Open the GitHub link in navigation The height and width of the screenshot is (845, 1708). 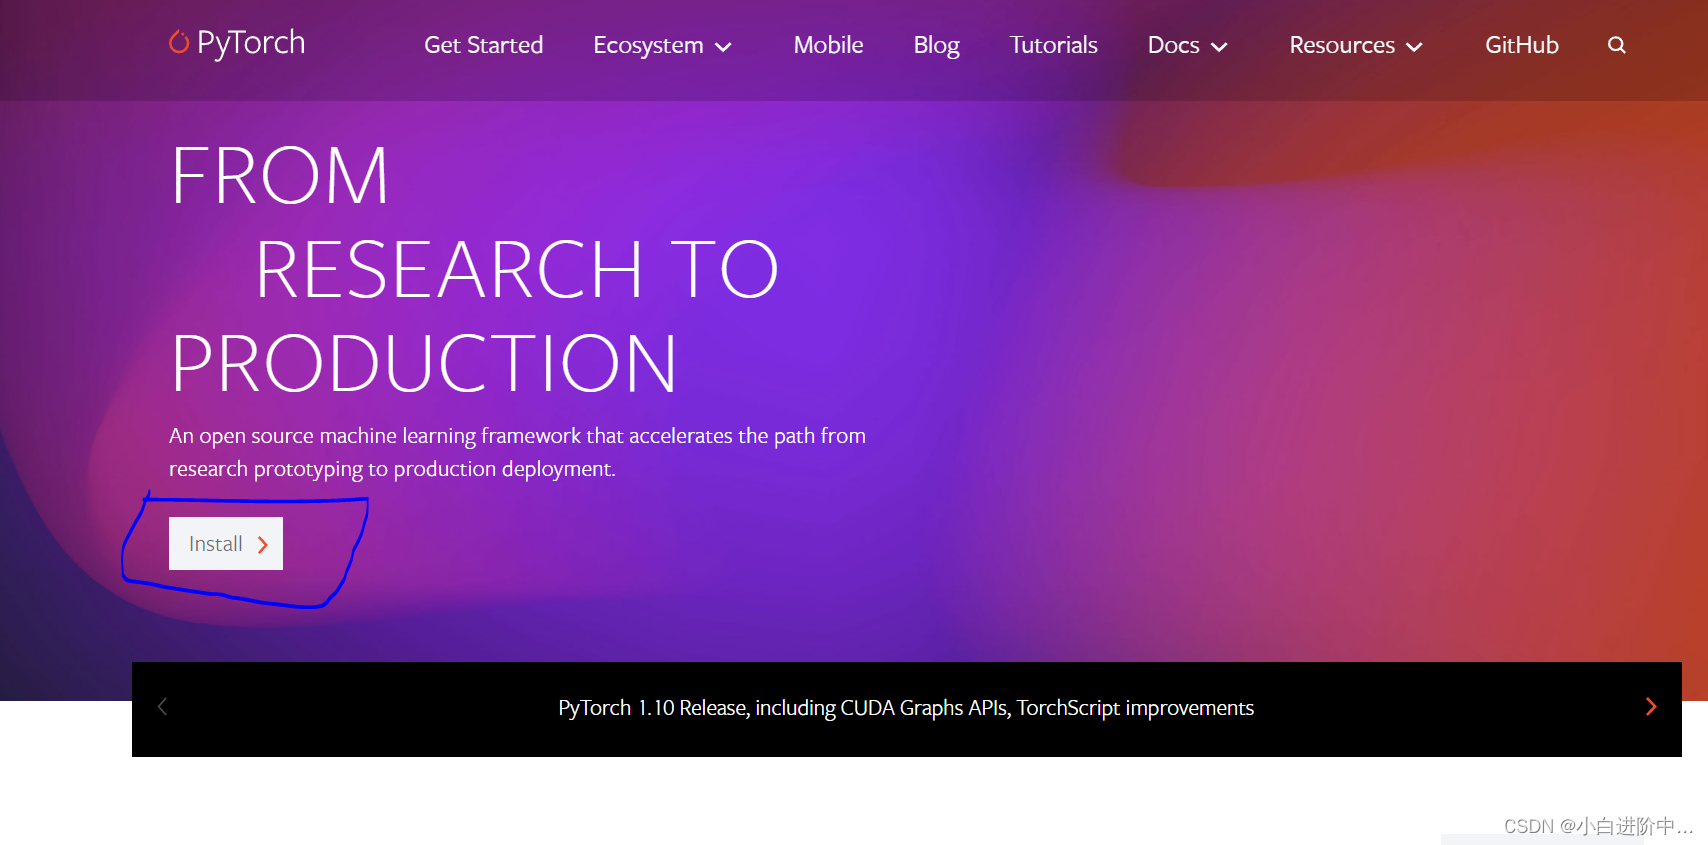pyautogui.click(x=1521, y=45)
